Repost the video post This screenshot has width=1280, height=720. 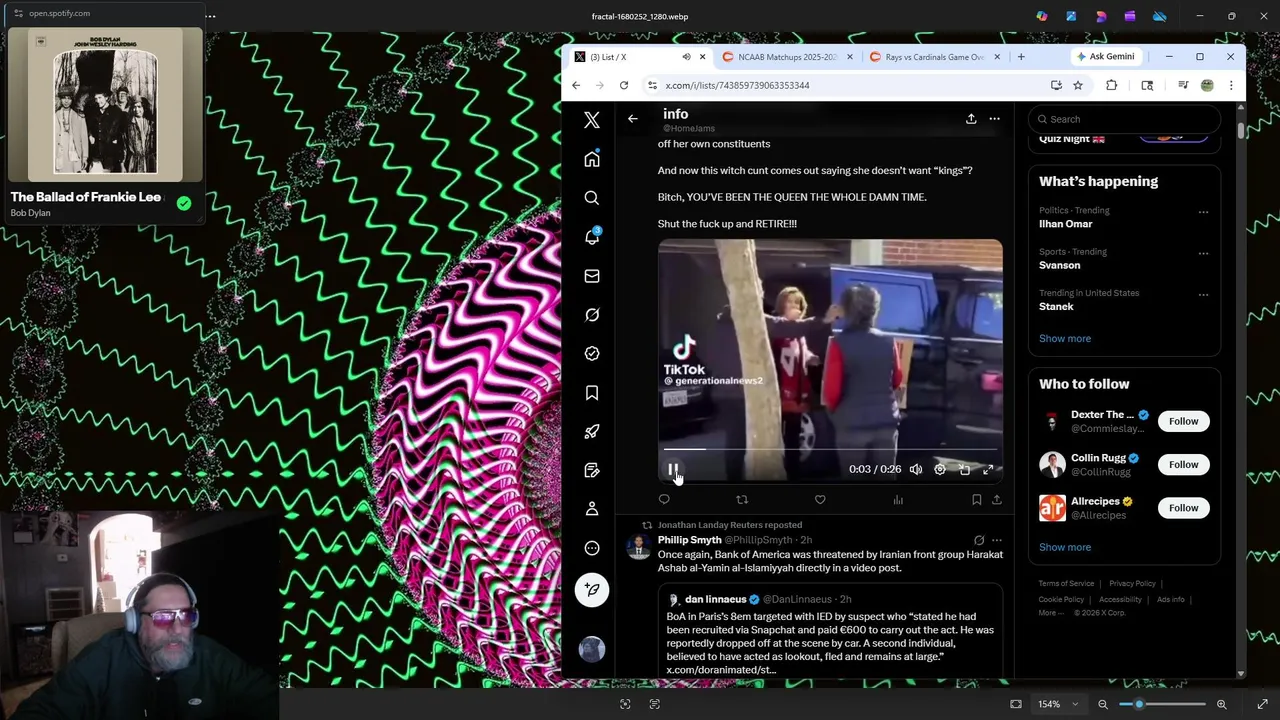point(742,499)
